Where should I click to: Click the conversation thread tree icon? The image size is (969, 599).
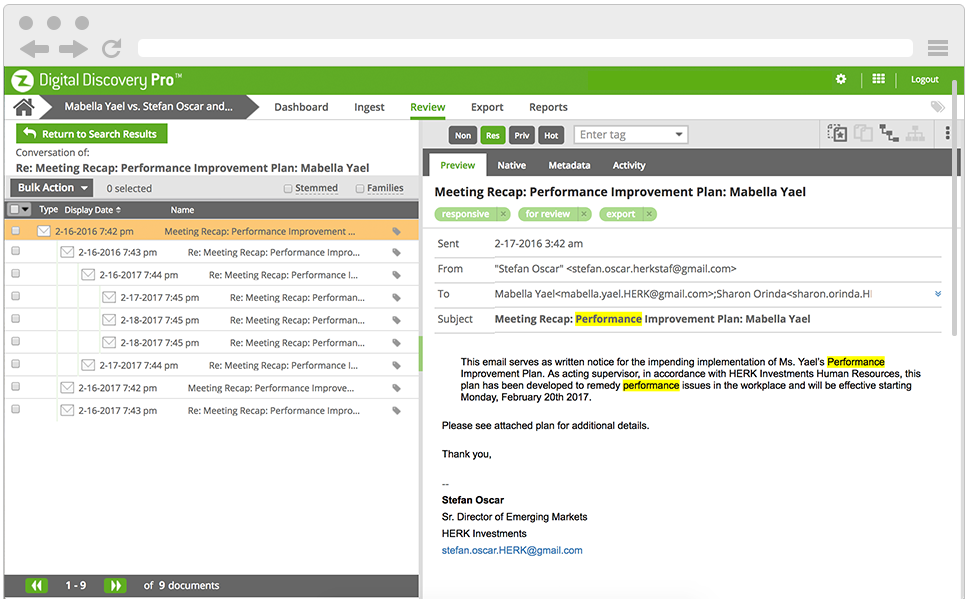click(889, 133)
